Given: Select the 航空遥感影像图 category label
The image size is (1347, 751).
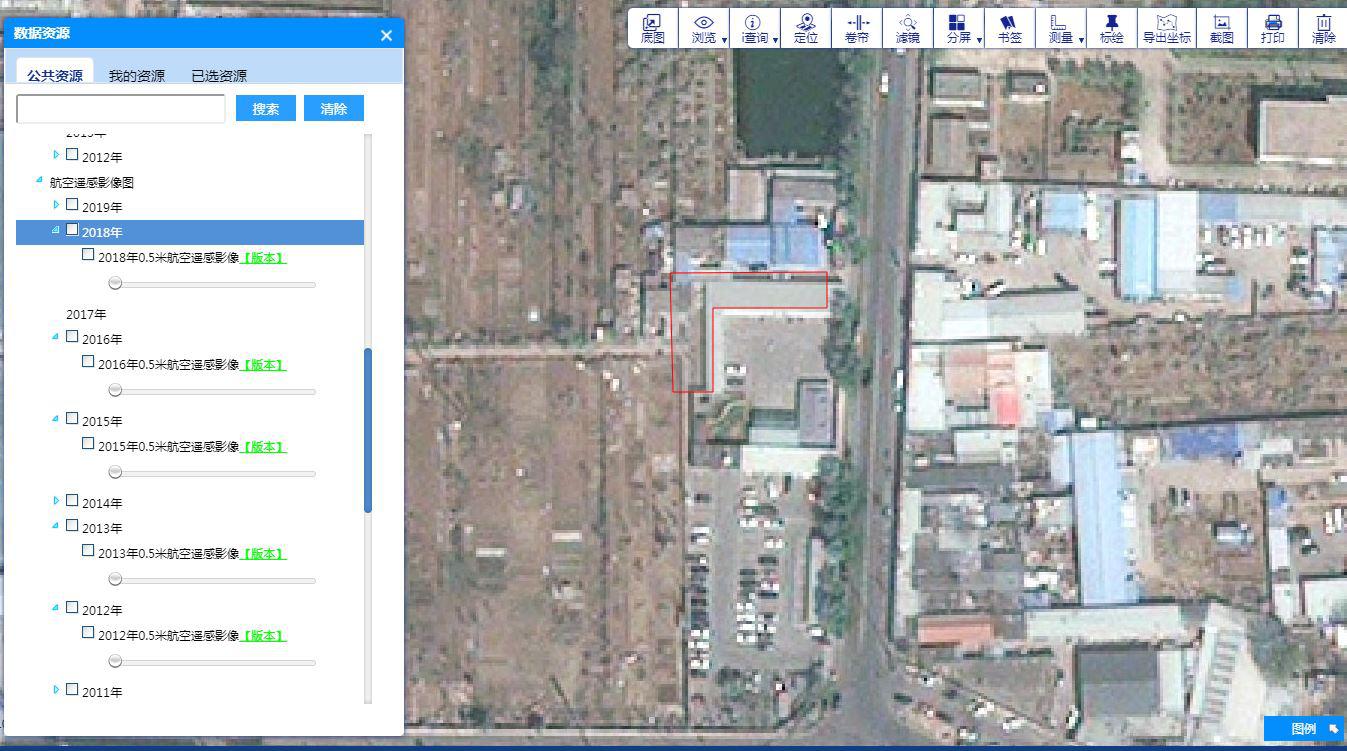Looking at the screenshot, I should point(92,183).
